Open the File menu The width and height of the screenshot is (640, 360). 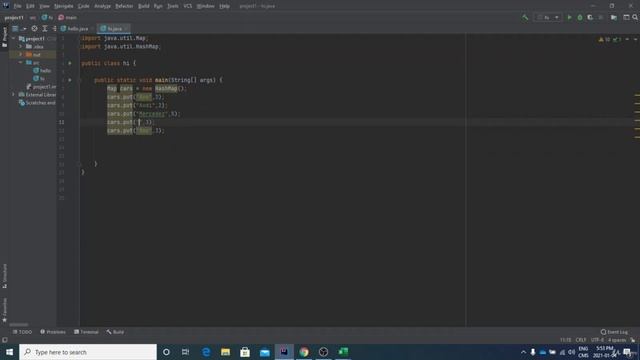pos(18,6)
